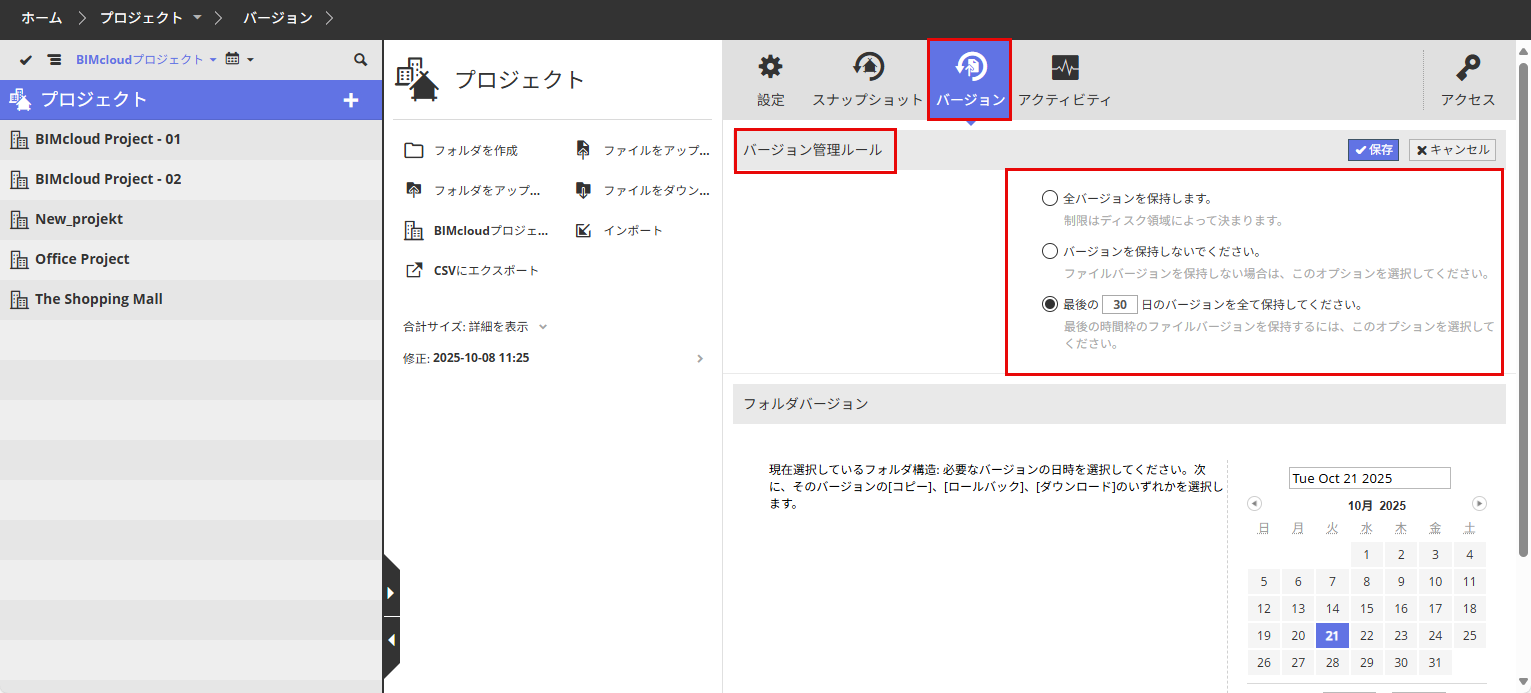Image resolution: width=1531 pixels, height=693 pixels.
Task: Select the バージョン tab icon
Action: tap(970, 67)
